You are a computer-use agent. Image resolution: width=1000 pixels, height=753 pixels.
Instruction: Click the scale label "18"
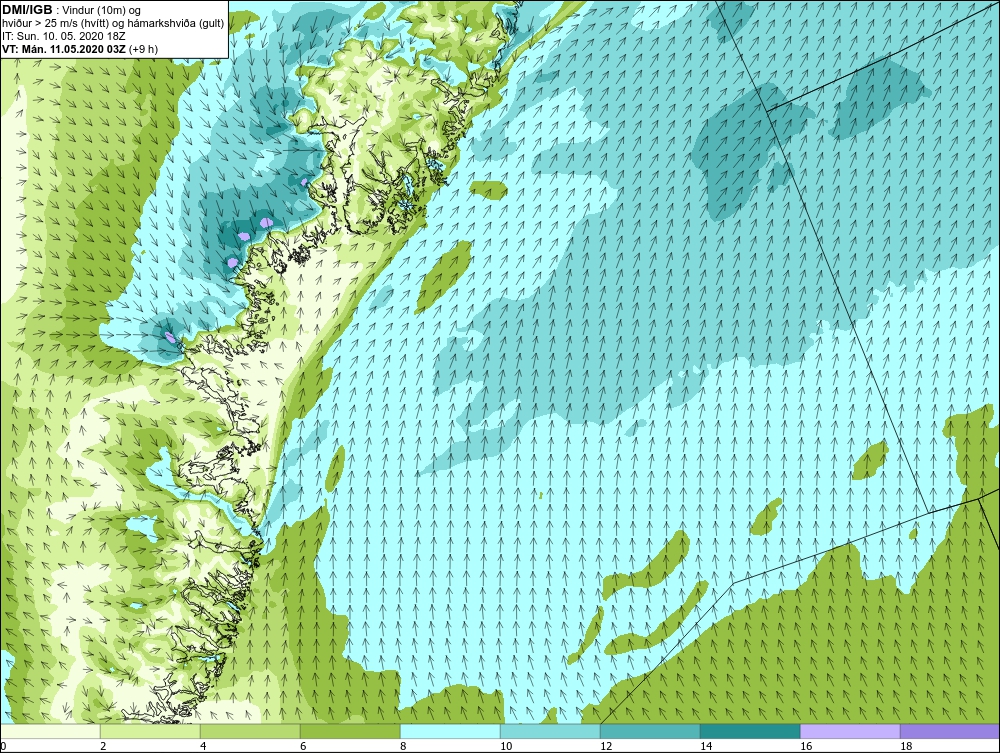[906, 746]
